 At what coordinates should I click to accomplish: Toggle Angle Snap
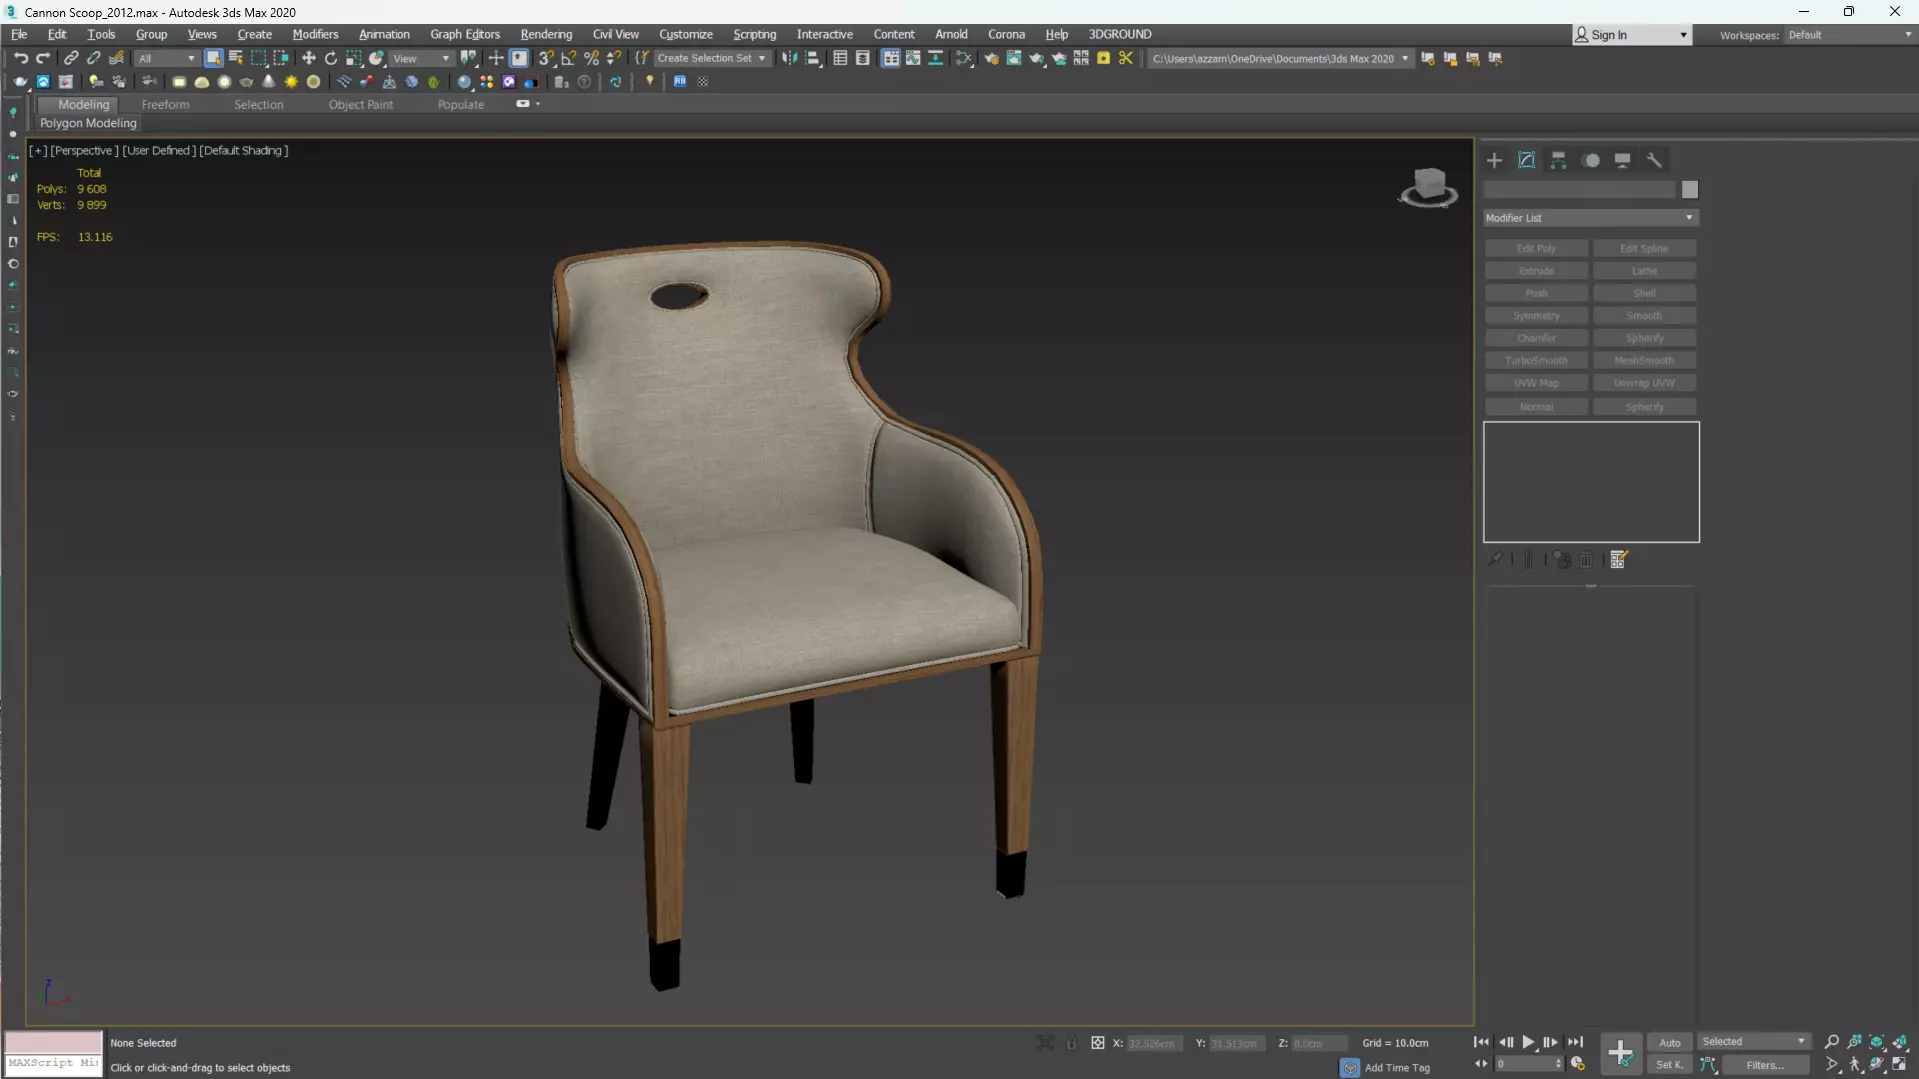pyautogui.click(x=569, y=58)
